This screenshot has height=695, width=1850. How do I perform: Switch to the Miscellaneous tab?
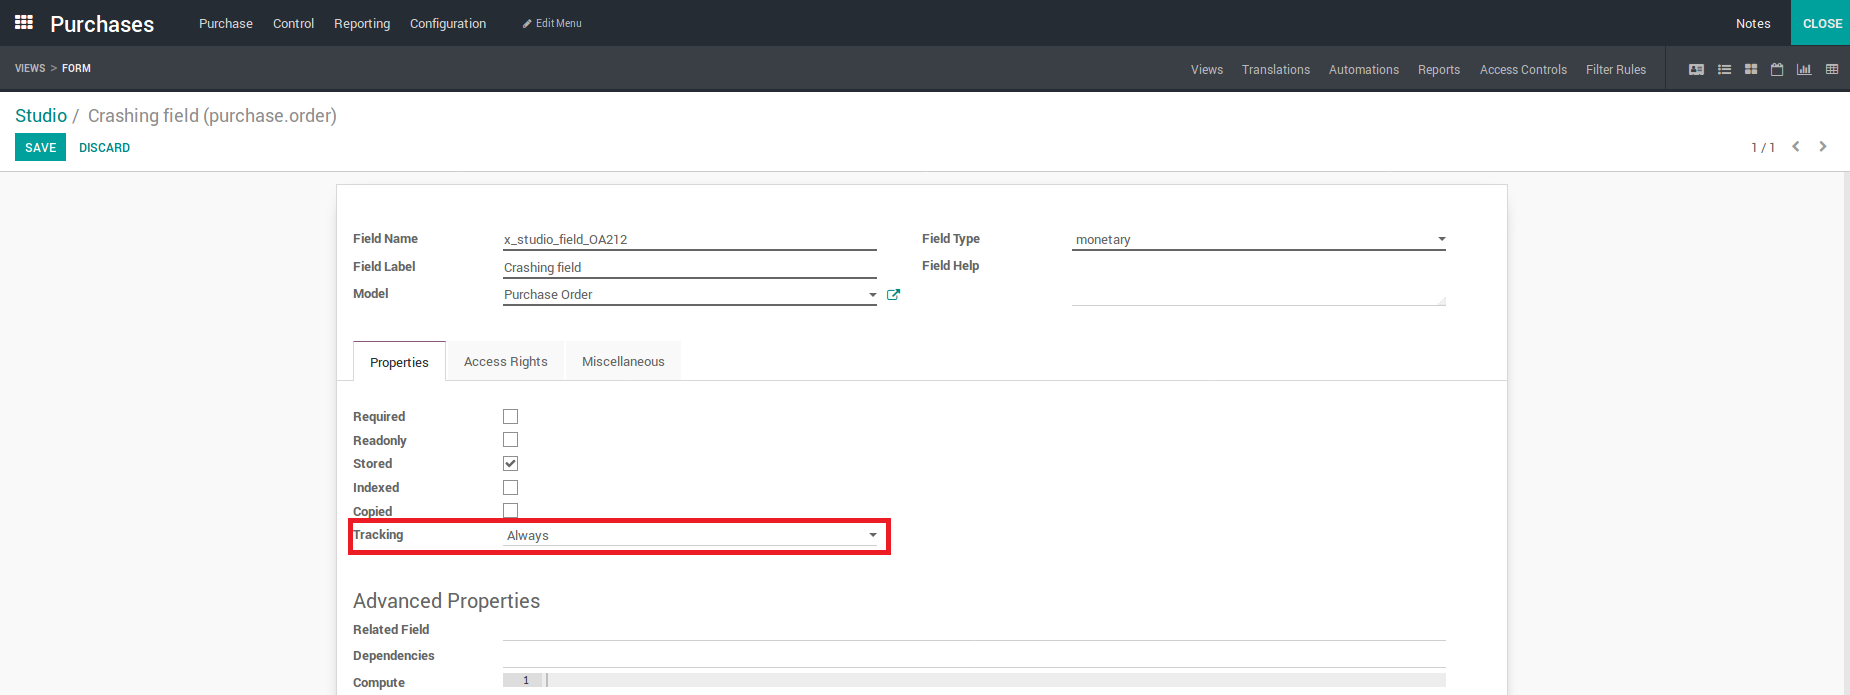click(x=623, y=361)
